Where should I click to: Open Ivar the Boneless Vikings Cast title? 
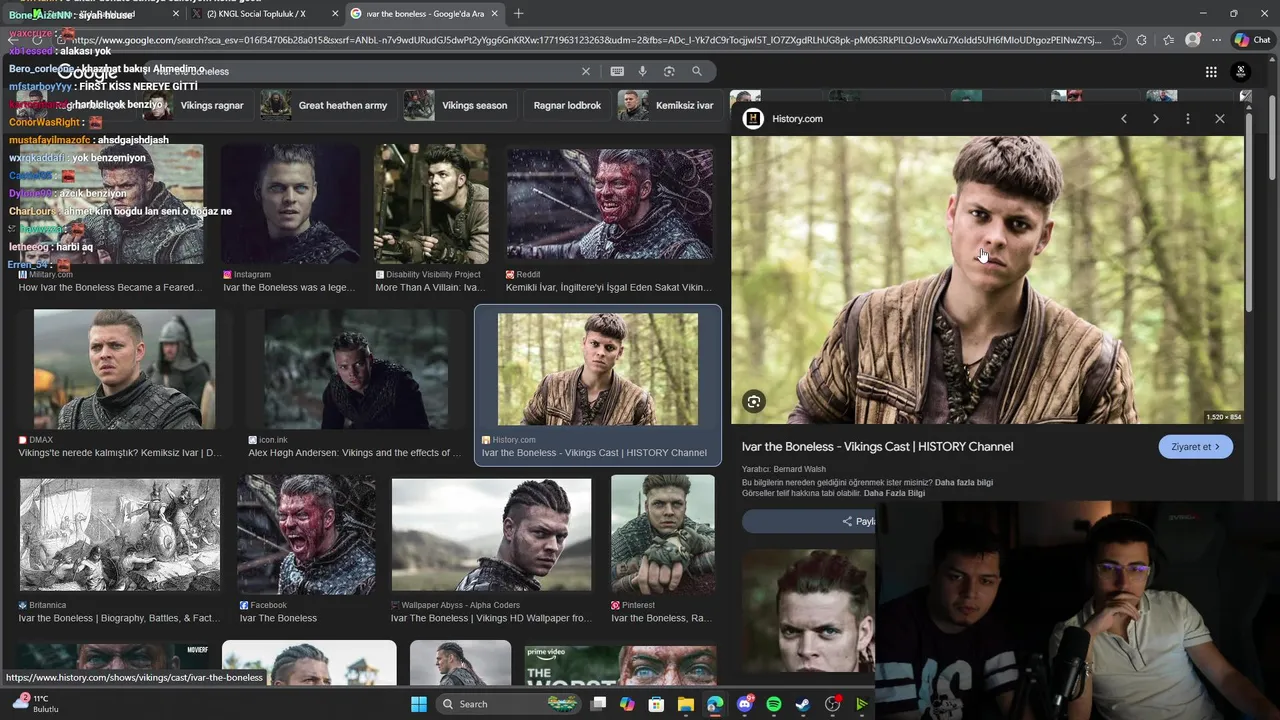(877, 446)
